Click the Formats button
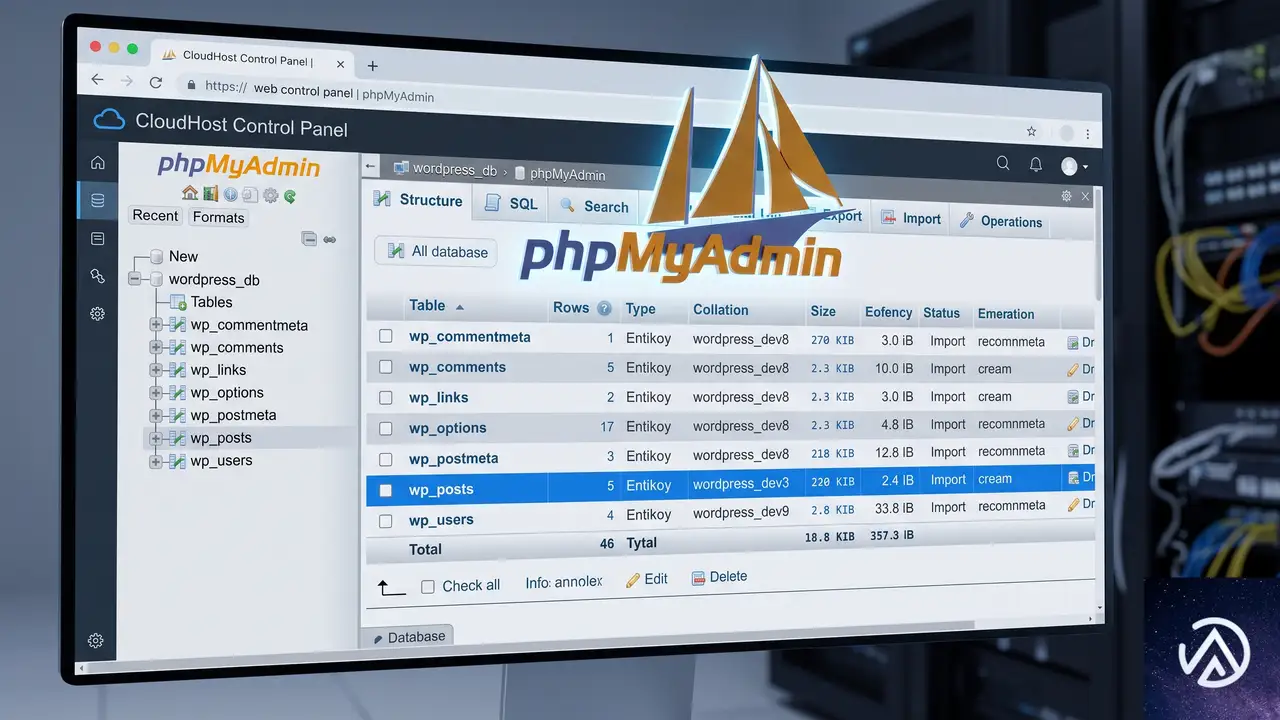 218,217
